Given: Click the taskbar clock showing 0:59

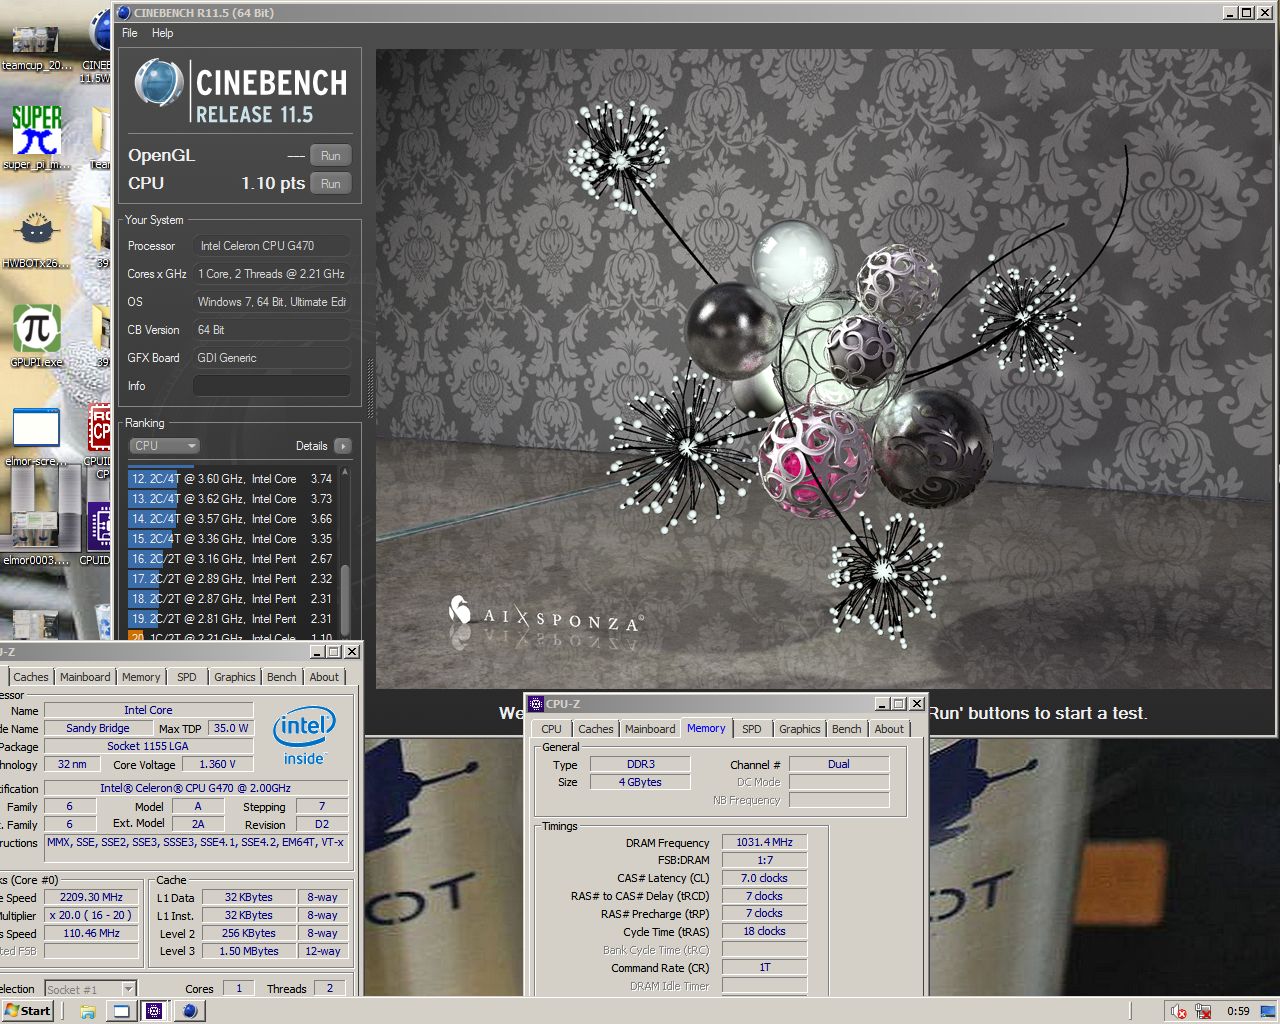Looking at the screenshot, I should [1238, 1011].
